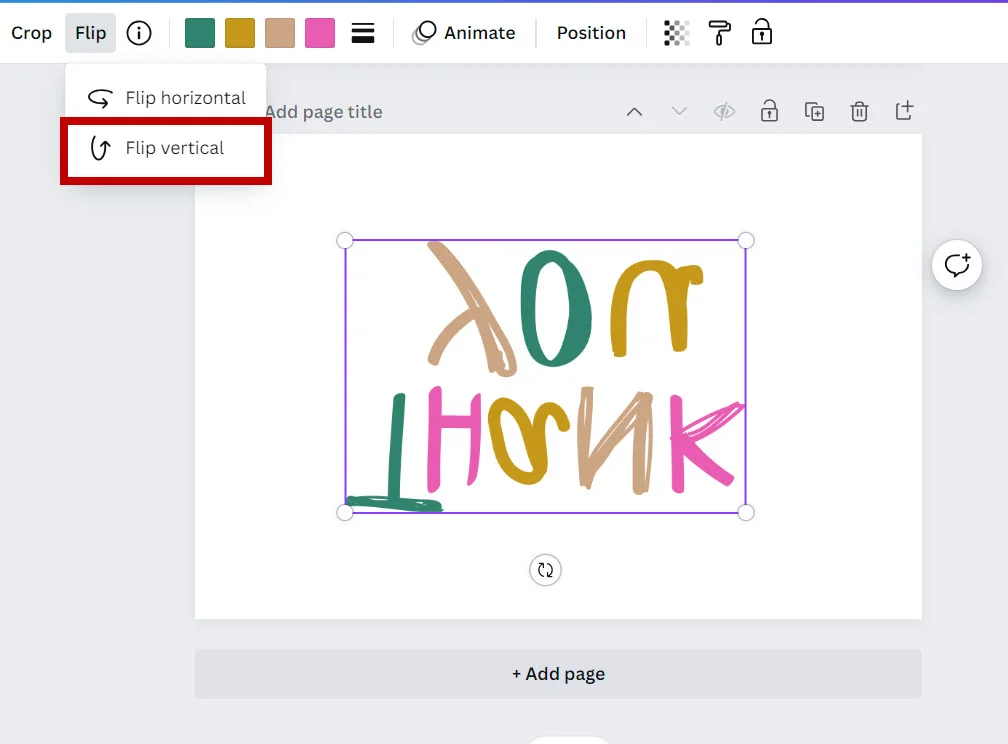Move the page up with the chevron
This screenshot has width=1008, height=744.
(634, 111)
